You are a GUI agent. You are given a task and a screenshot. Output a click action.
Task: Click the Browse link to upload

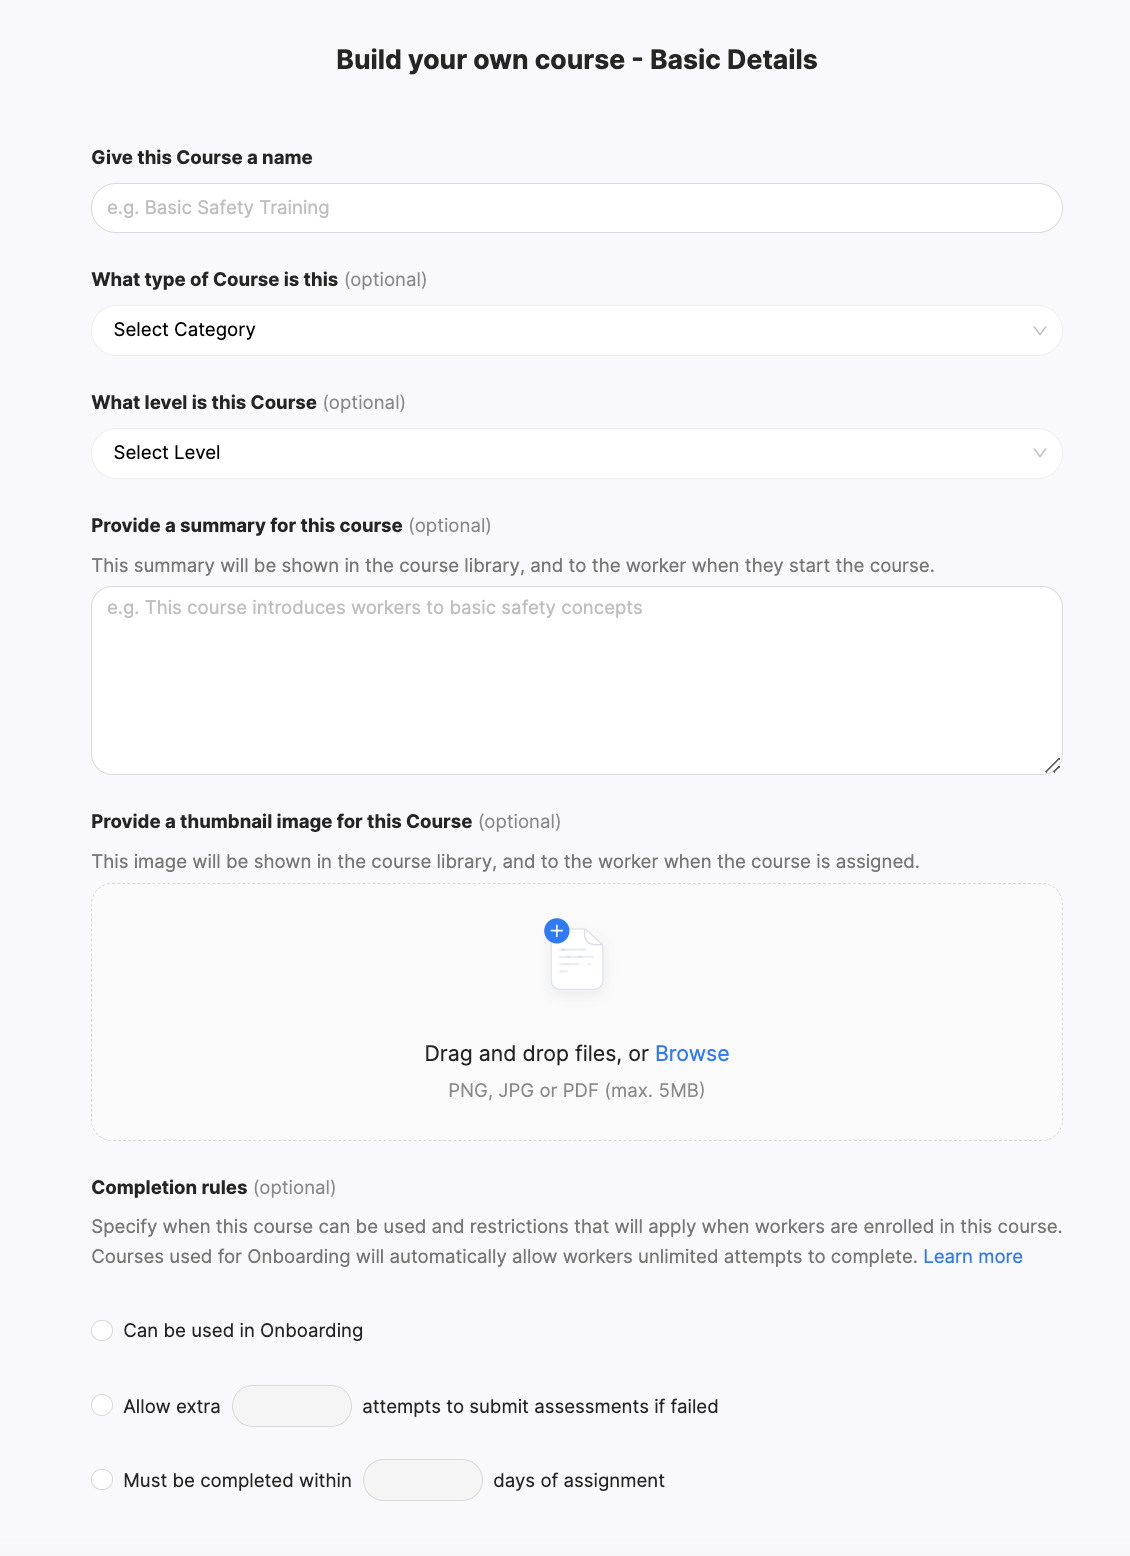(692, 1054)
